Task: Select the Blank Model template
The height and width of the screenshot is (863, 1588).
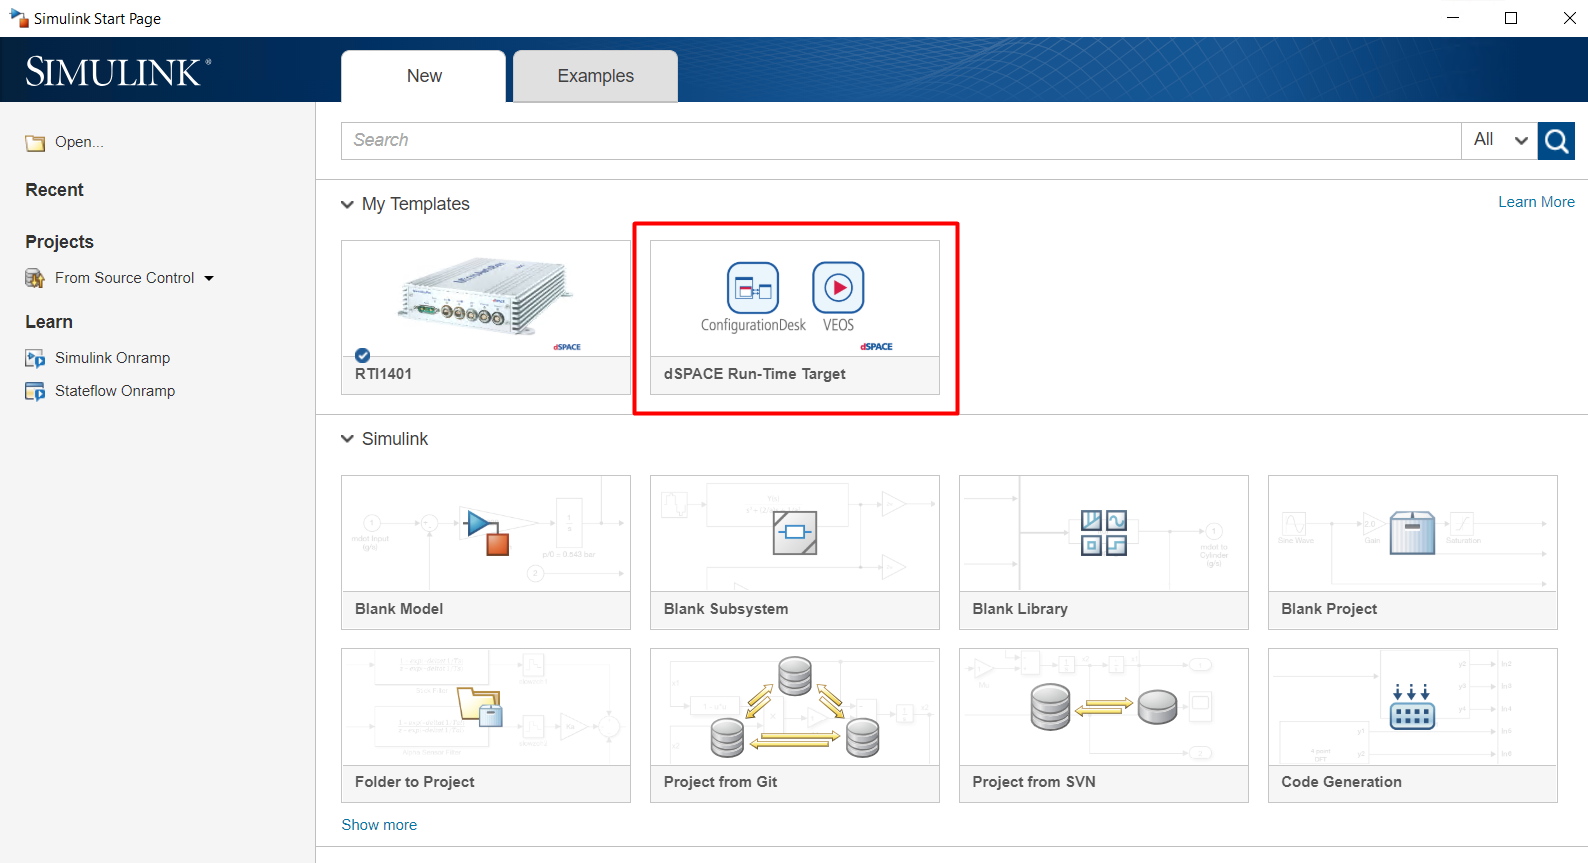Action: 486,552
